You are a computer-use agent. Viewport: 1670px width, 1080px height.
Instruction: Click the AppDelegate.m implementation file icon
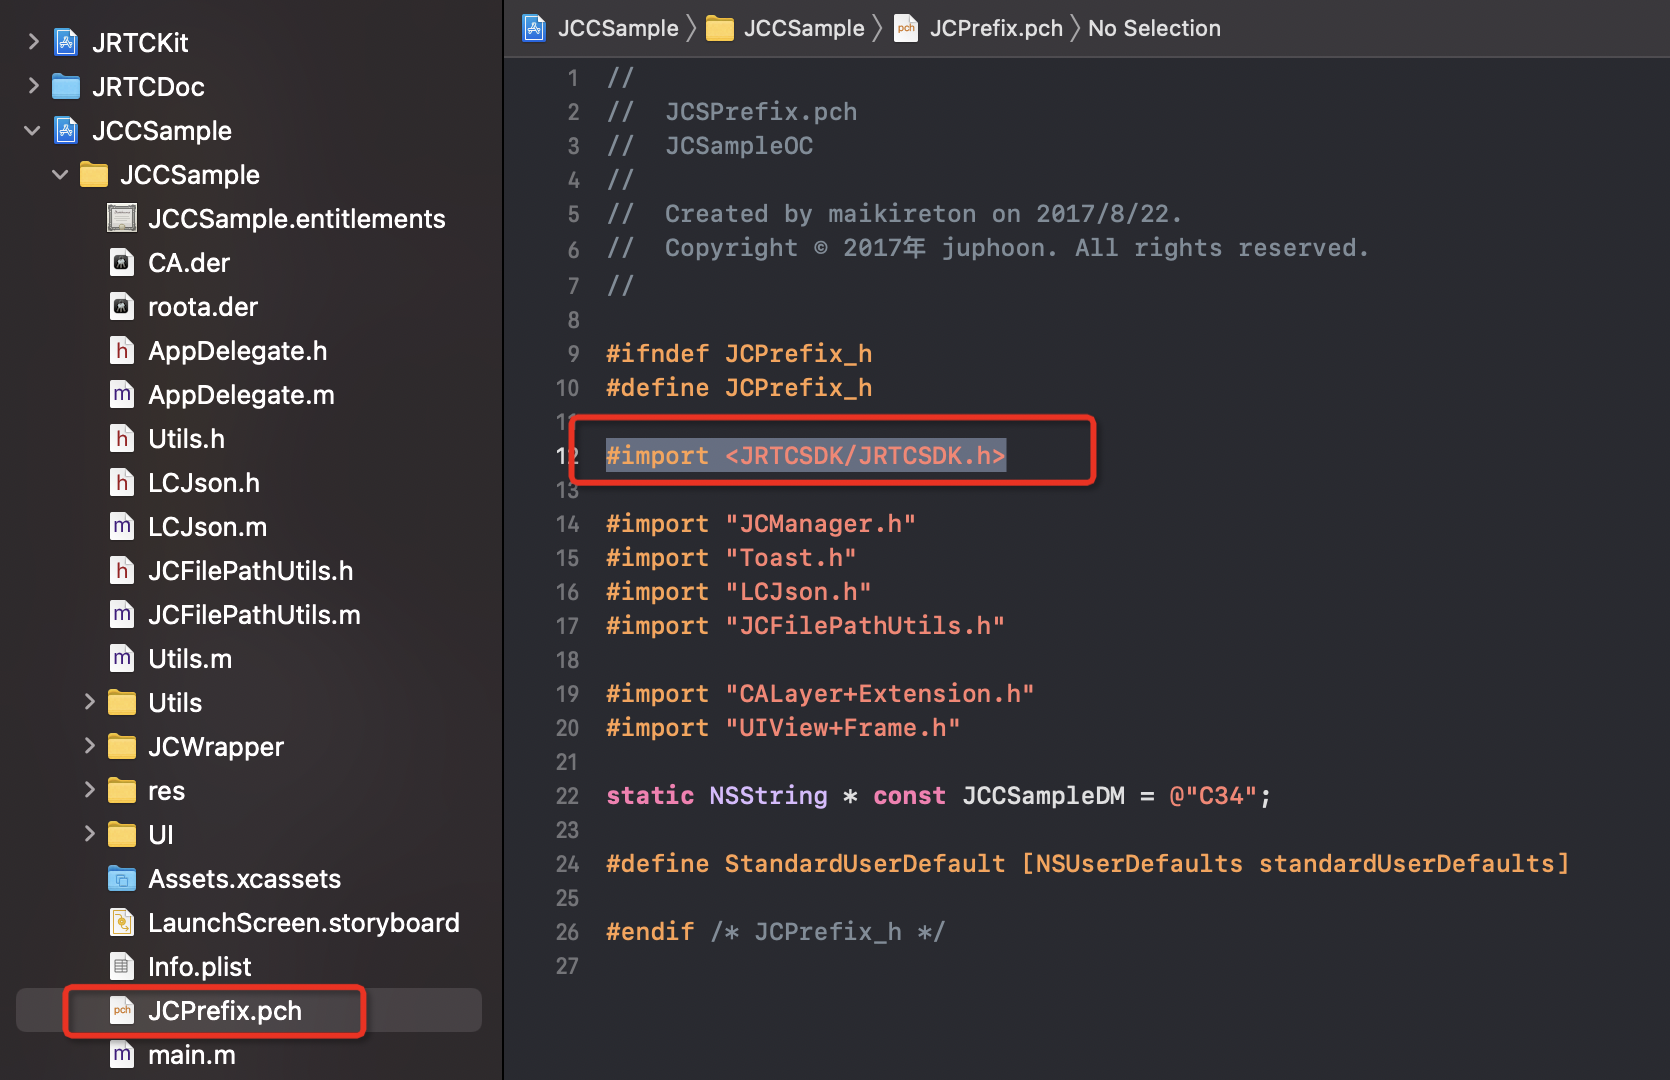click(x=122, y=394)
